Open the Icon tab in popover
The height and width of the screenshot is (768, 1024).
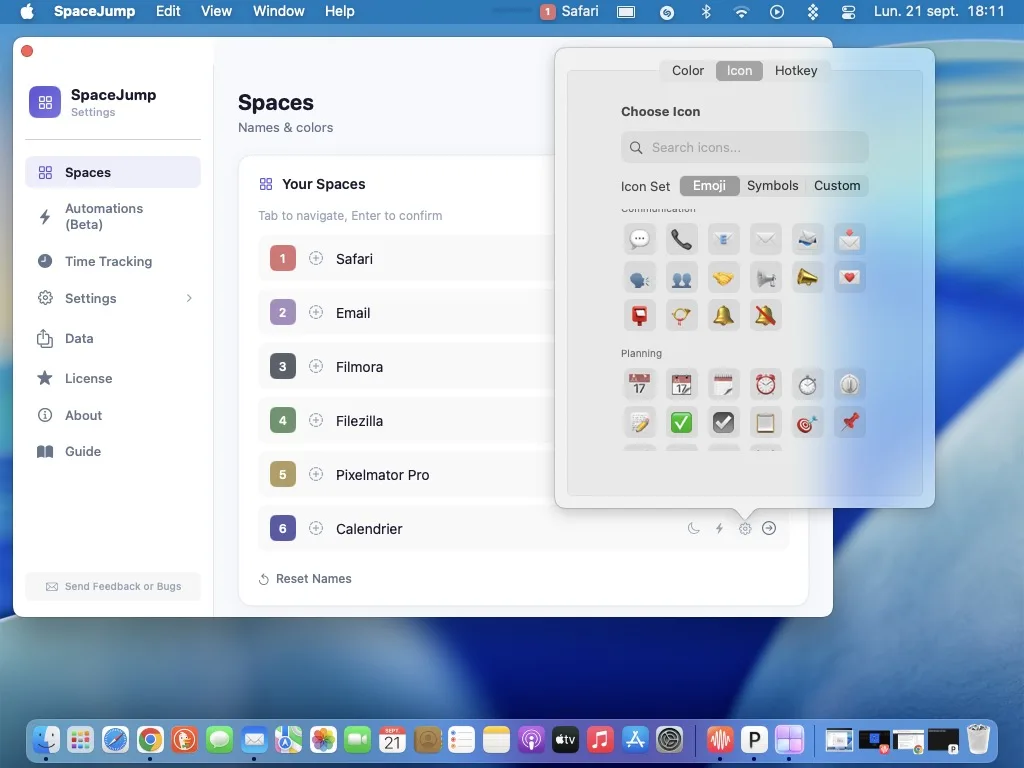pos(739,71)
